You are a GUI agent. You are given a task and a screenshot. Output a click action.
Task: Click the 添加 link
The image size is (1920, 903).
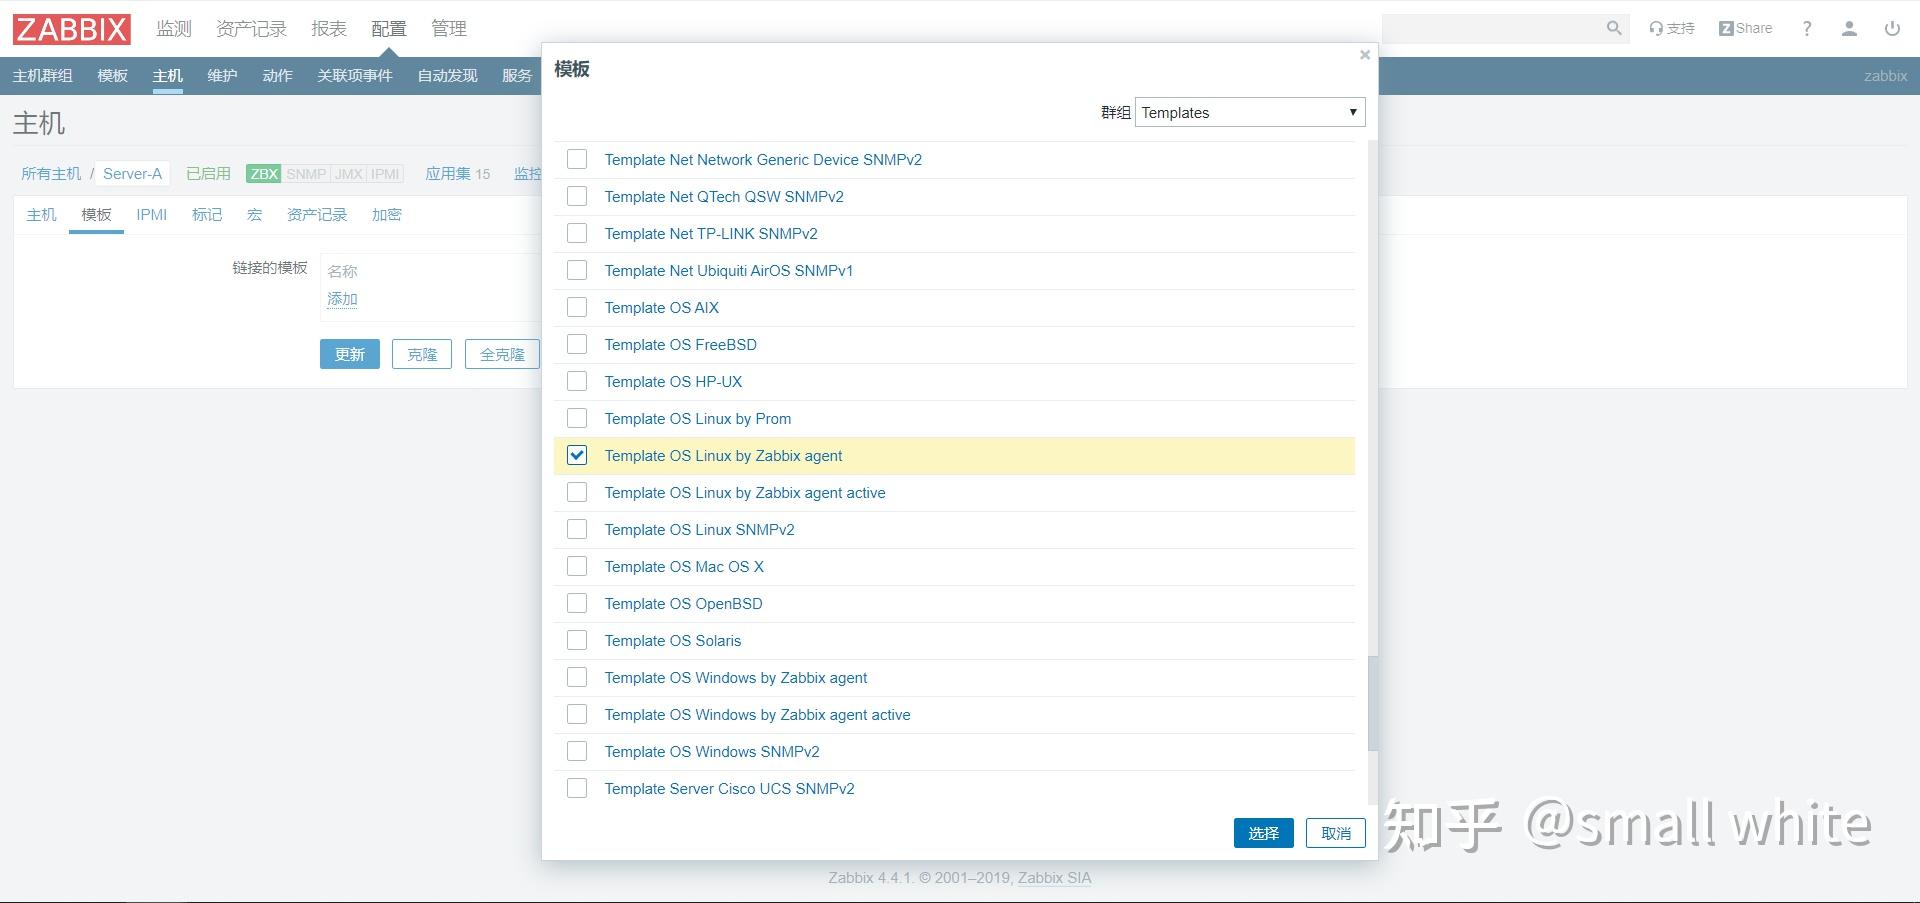(342, 298)
